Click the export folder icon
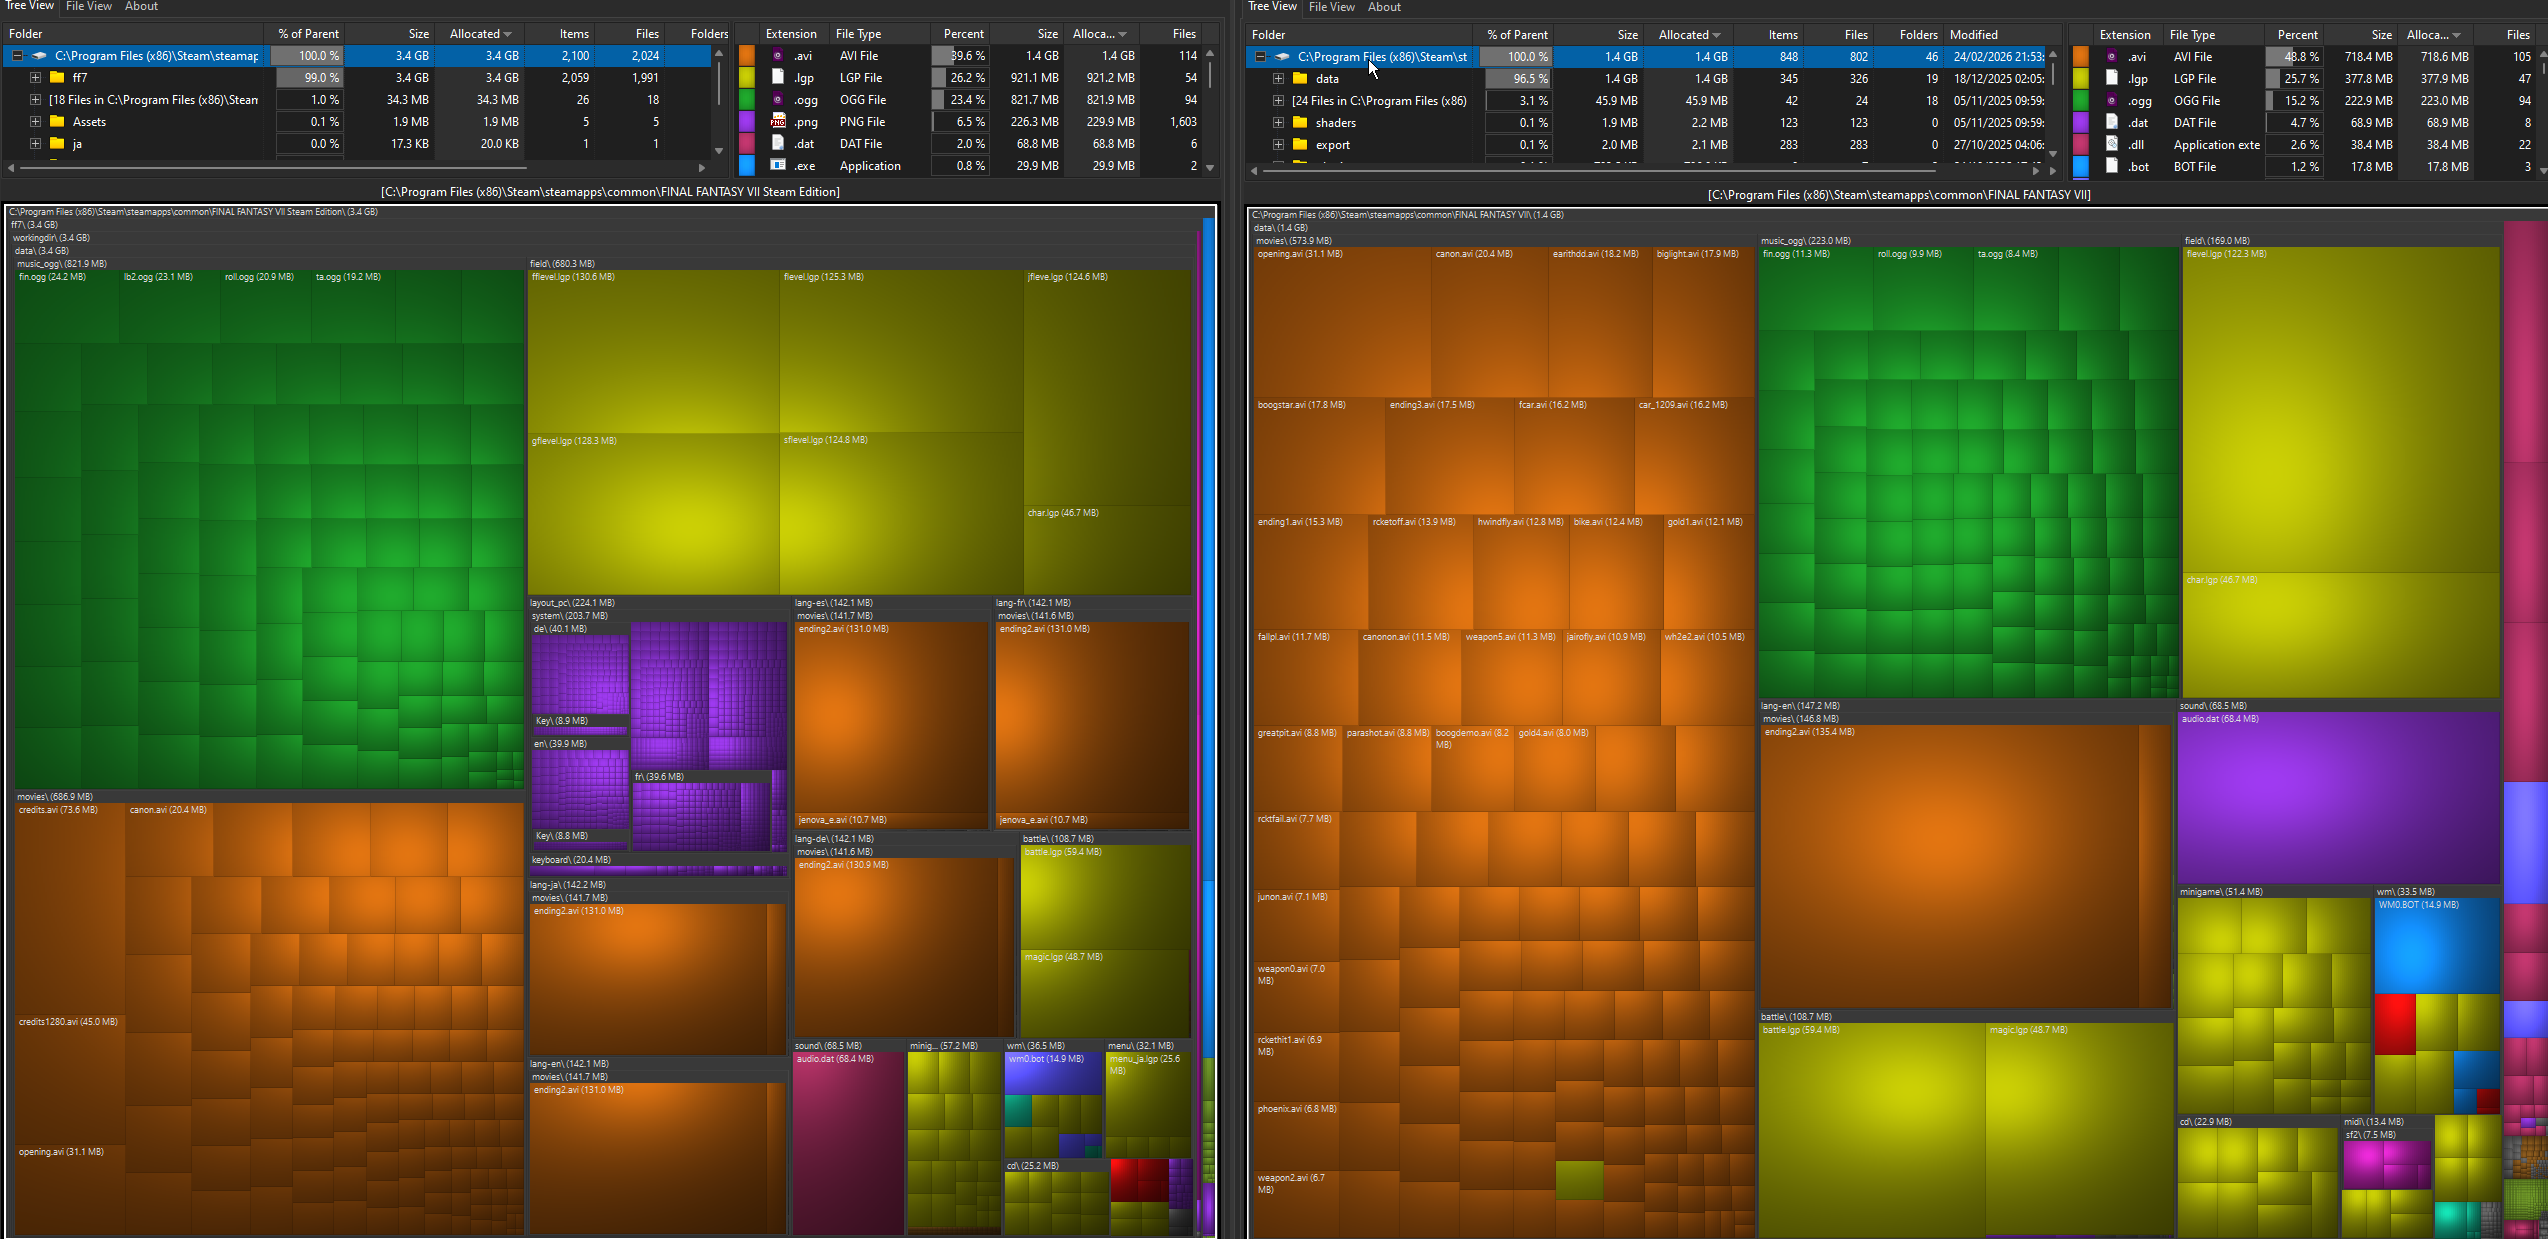Screen dimensions: 2548x1239 [x=1300, y=145]
